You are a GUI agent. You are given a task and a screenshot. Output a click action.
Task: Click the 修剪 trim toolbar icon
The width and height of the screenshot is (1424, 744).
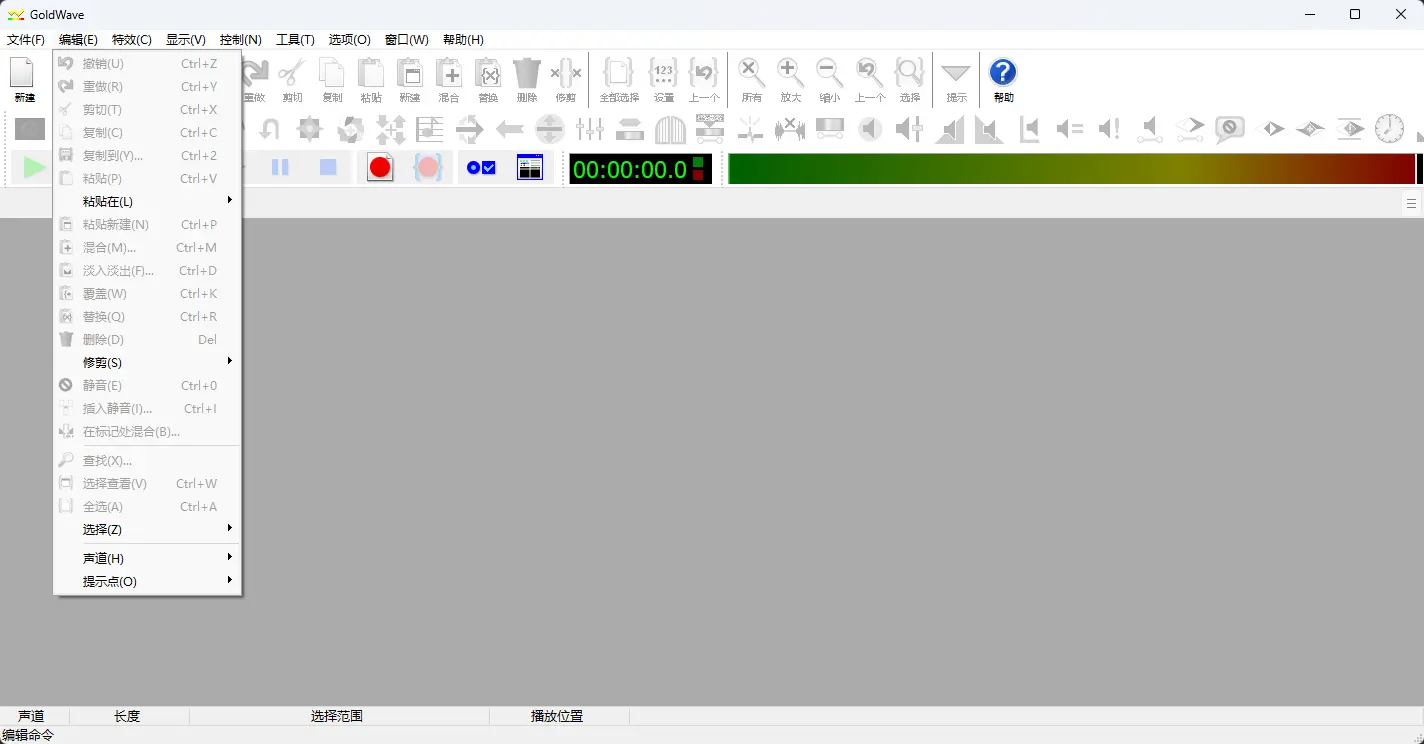tap(566, 79)
